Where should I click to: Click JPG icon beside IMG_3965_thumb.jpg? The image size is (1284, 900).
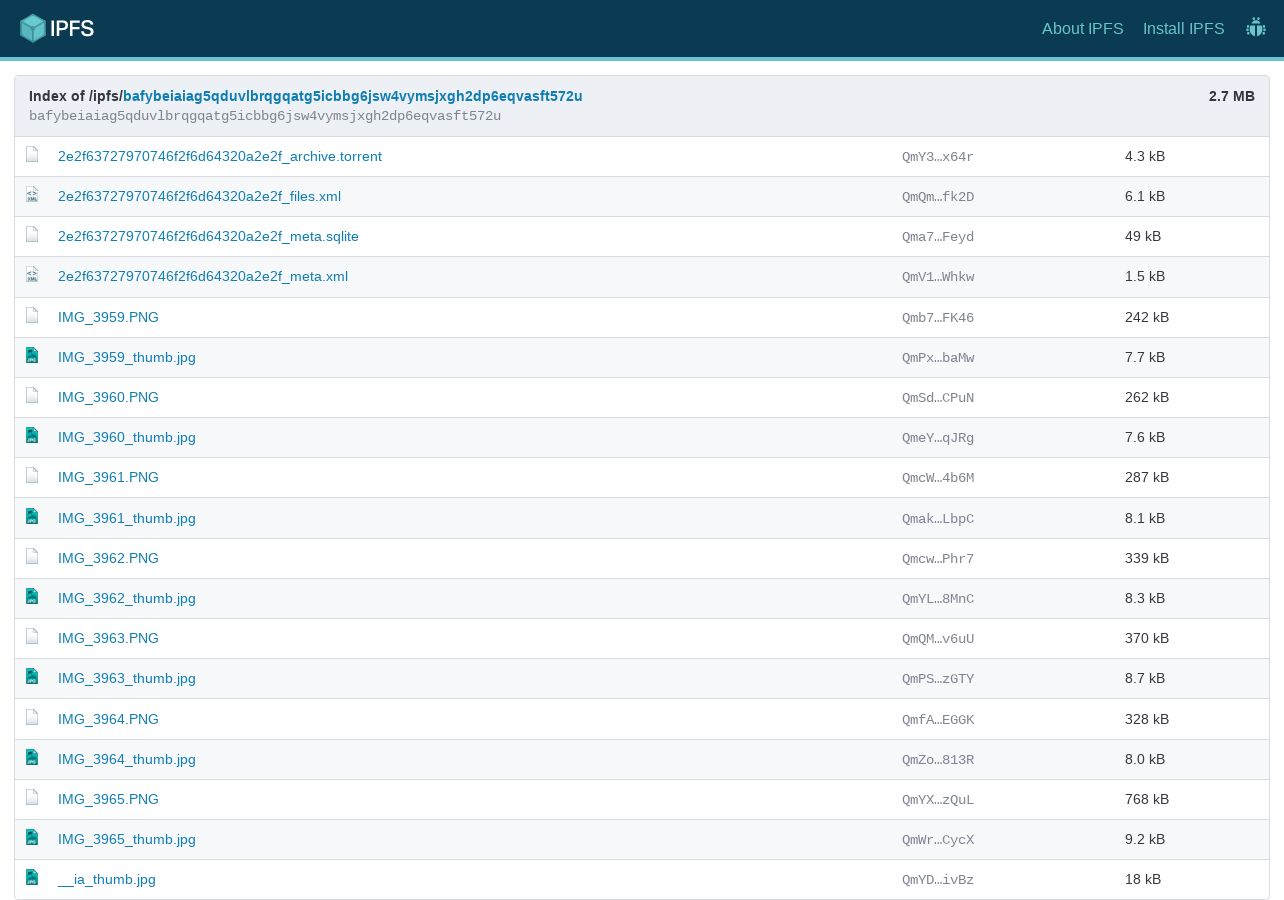(32, 838)
